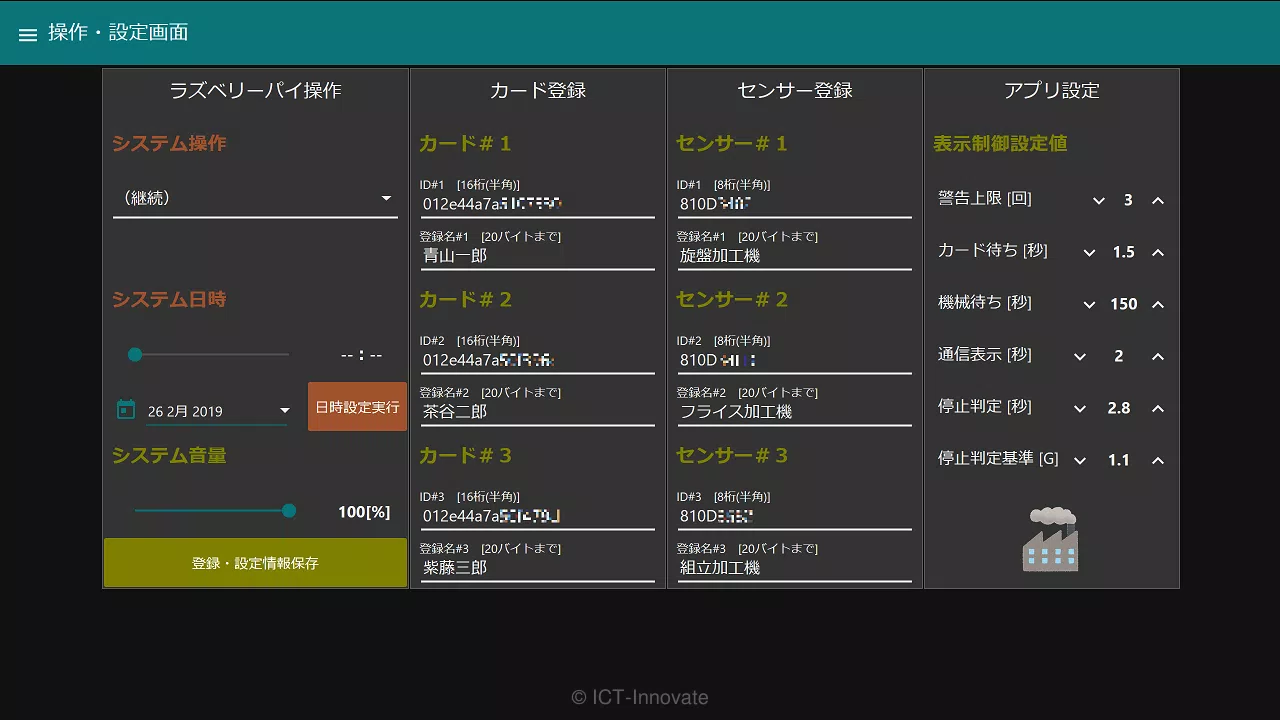Click the Card ID#1 input field
The image size is (1280, 720).
(x=537, y=204)
